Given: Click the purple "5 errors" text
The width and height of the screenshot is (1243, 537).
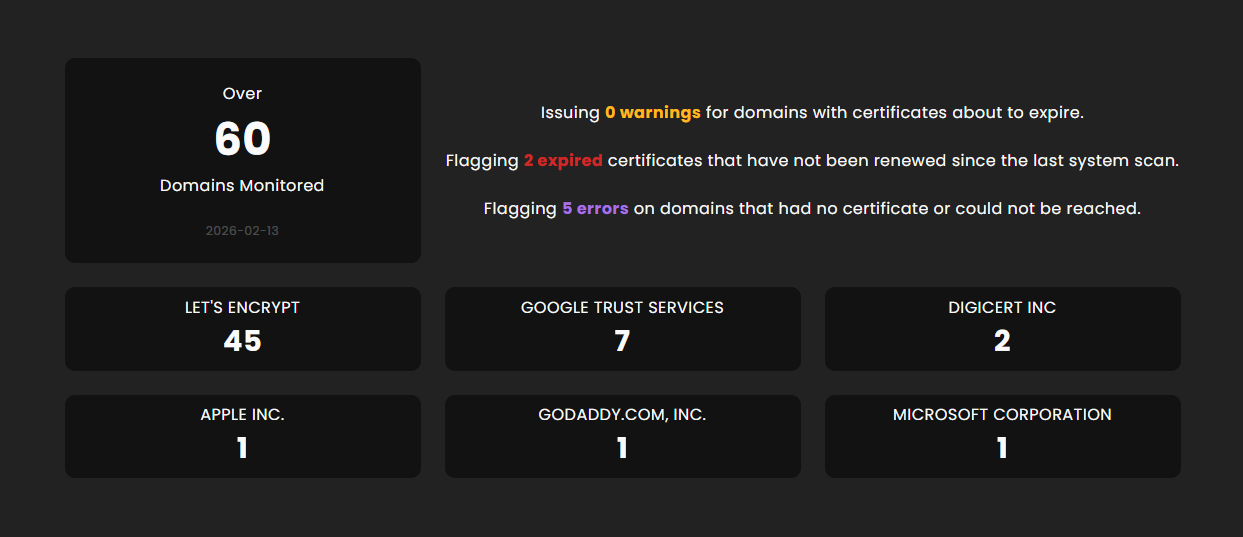Looking at the screenshot, I should pos(595,209).
